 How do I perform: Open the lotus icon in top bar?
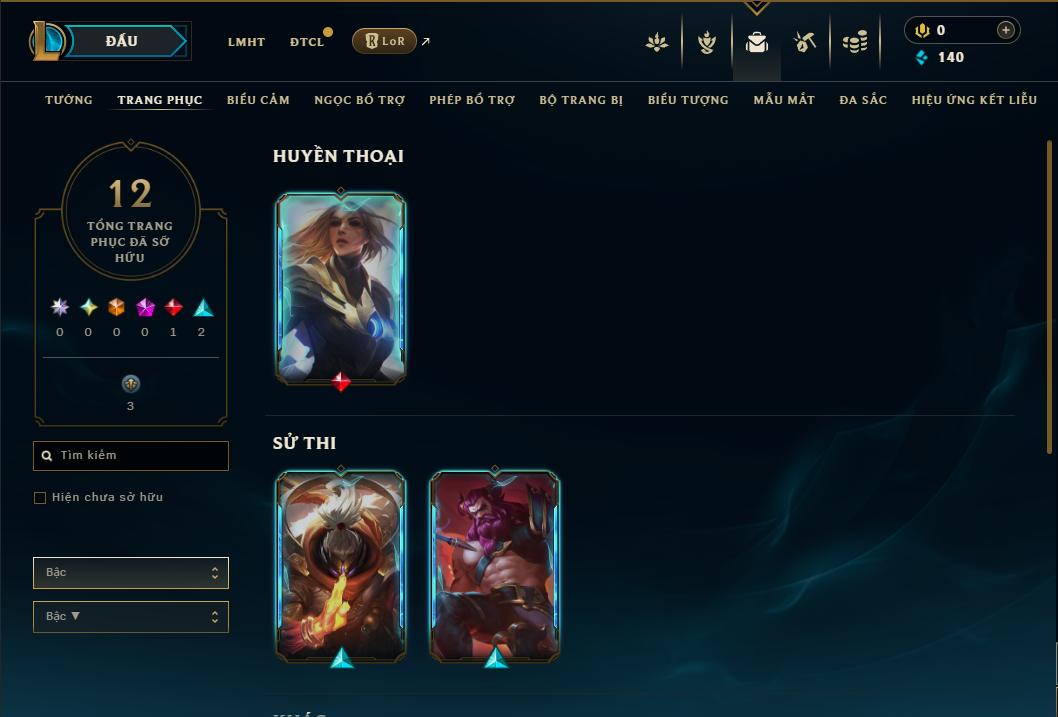coord(657,42)
